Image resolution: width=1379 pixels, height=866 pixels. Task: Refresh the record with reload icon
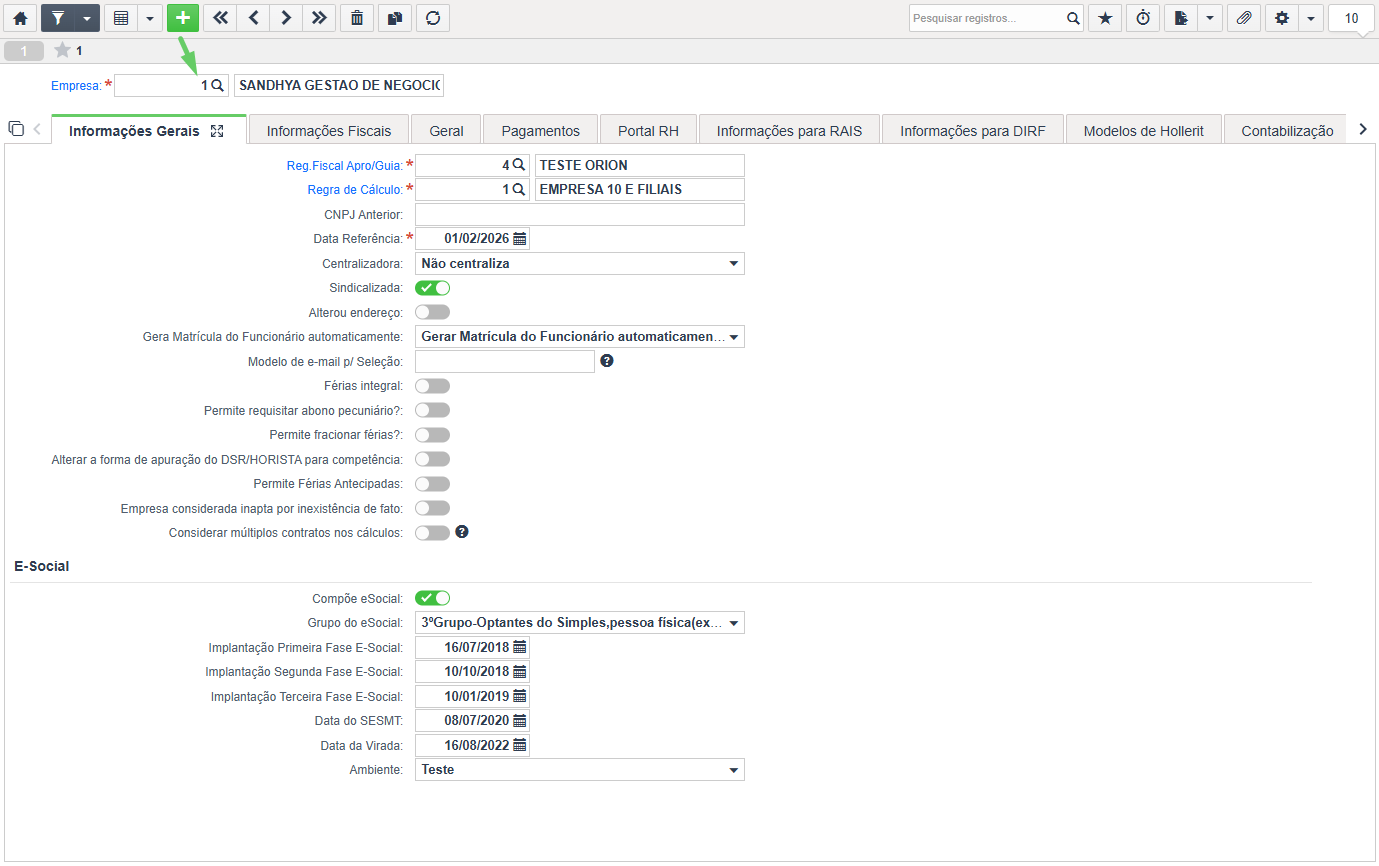coord(432,18)
